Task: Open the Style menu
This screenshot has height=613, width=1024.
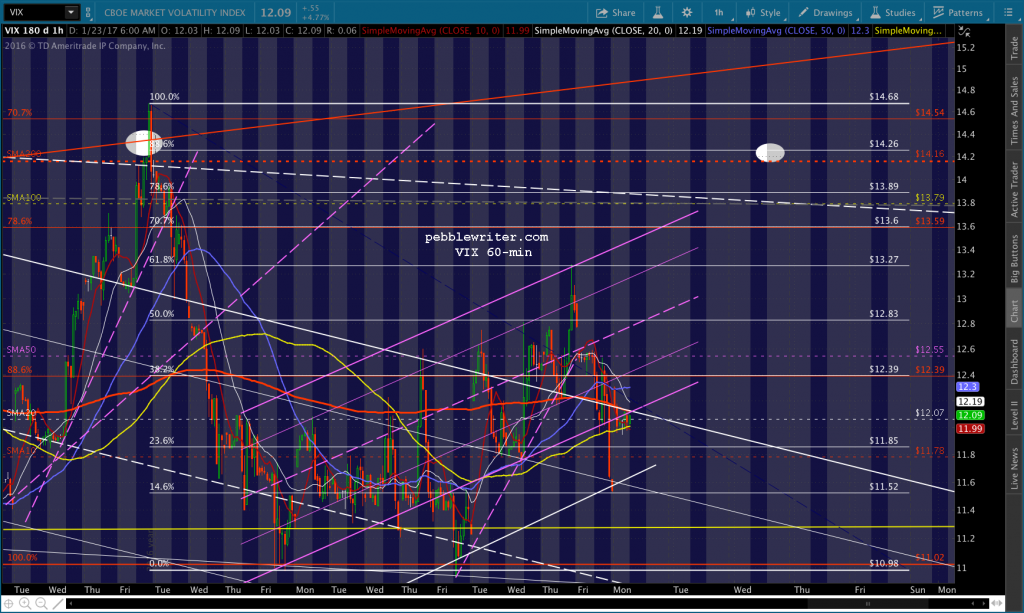Action: coord(763,12)
